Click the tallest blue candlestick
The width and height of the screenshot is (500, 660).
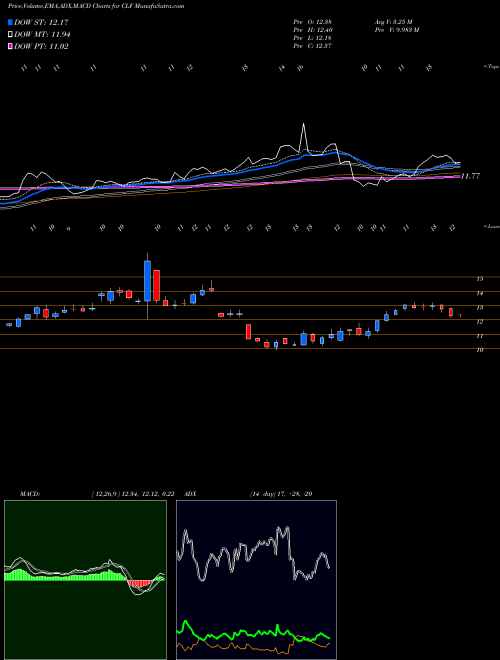[147, 281]
